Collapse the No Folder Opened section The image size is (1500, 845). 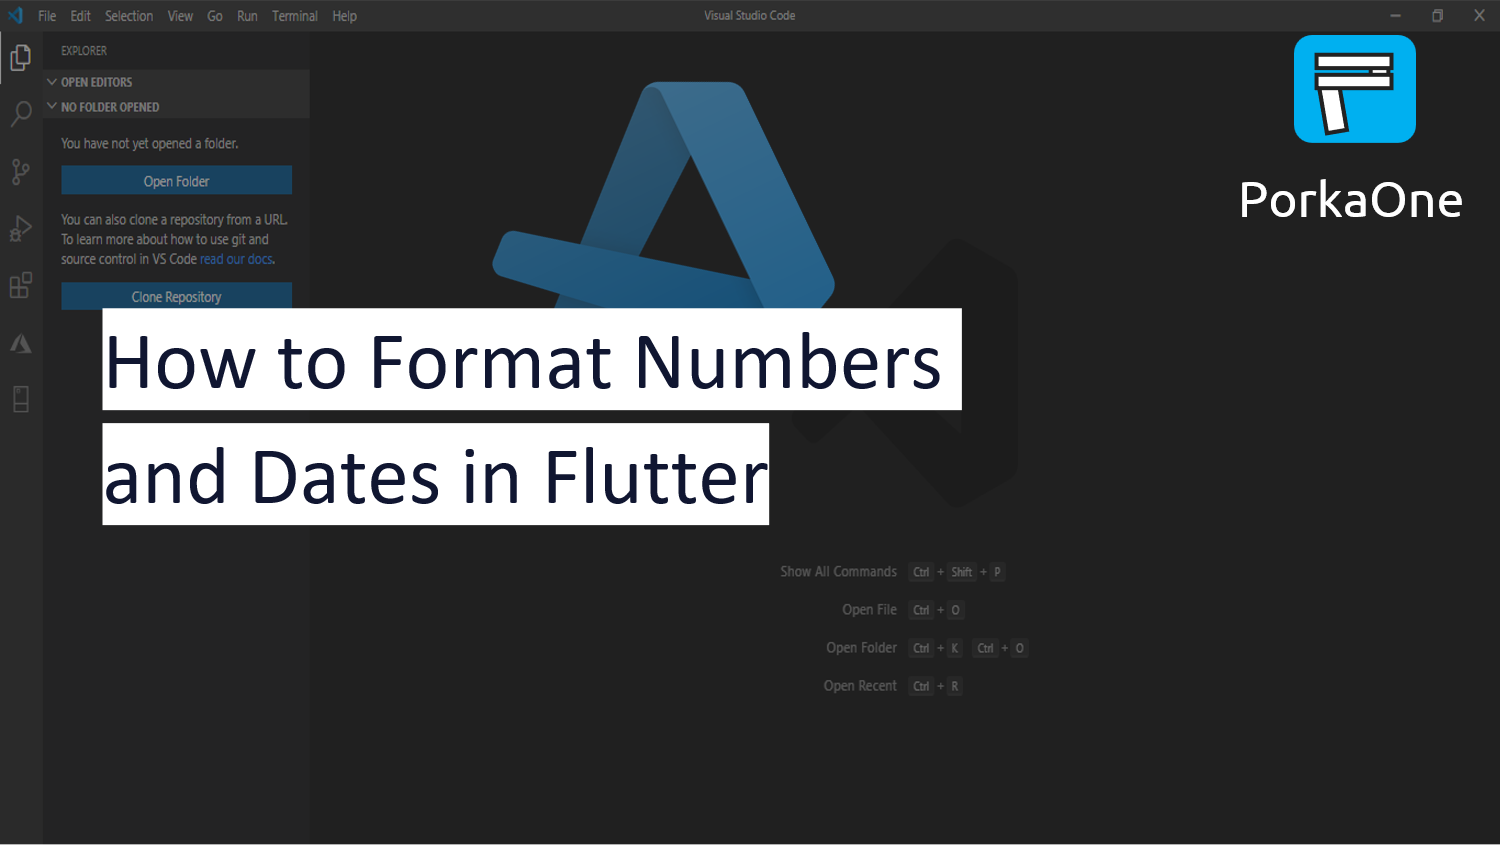coord(176,107)
